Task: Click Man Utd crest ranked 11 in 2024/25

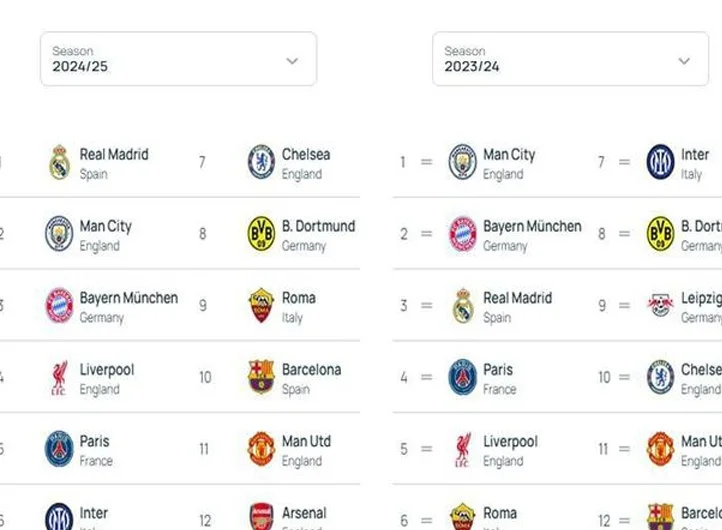Action: tap(261, 449)
